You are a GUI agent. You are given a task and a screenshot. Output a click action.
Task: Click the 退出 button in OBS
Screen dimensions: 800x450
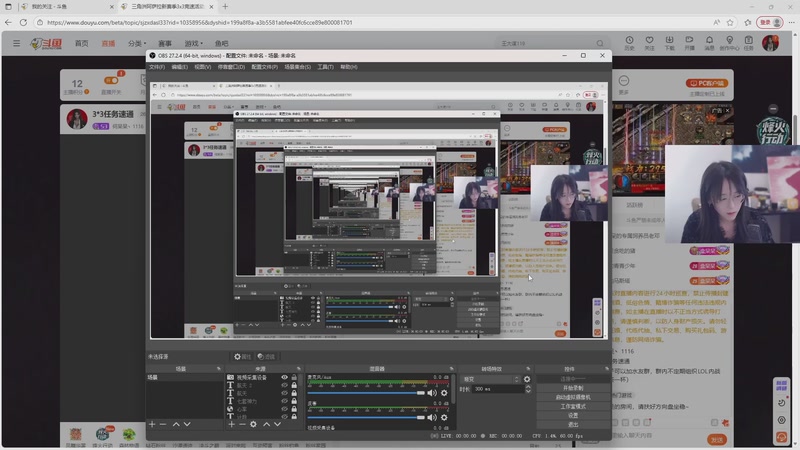click(x=572, y=424)
